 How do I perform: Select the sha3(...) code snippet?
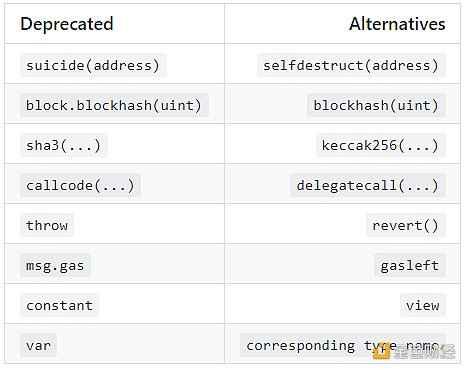[64, 145]
